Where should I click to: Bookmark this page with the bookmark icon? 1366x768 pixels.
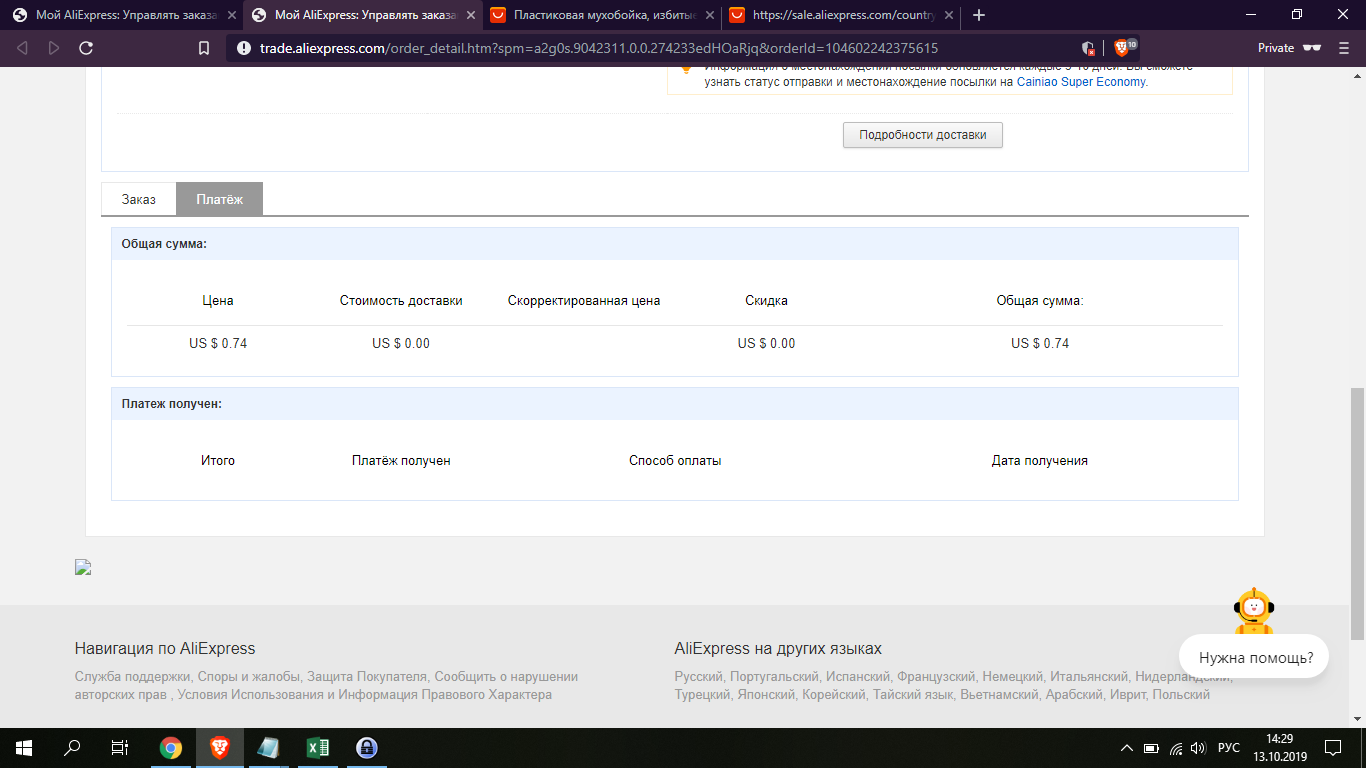click(x=204, y=48)
